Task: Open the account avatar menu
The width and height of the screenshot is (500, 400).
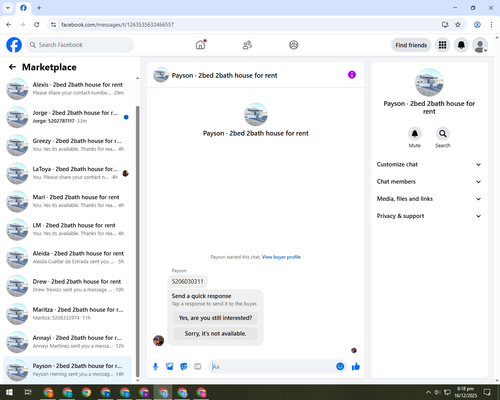Action: pos(480,45)
